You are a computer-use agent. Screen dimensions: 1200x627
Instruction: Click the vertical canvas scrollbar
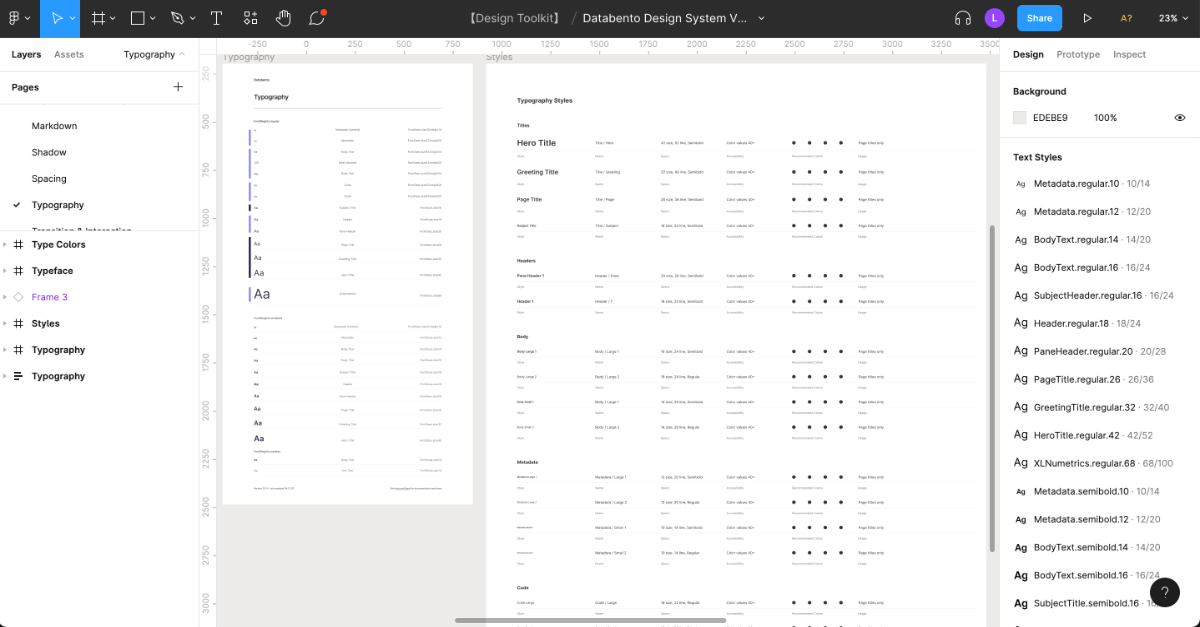point(992,388)
